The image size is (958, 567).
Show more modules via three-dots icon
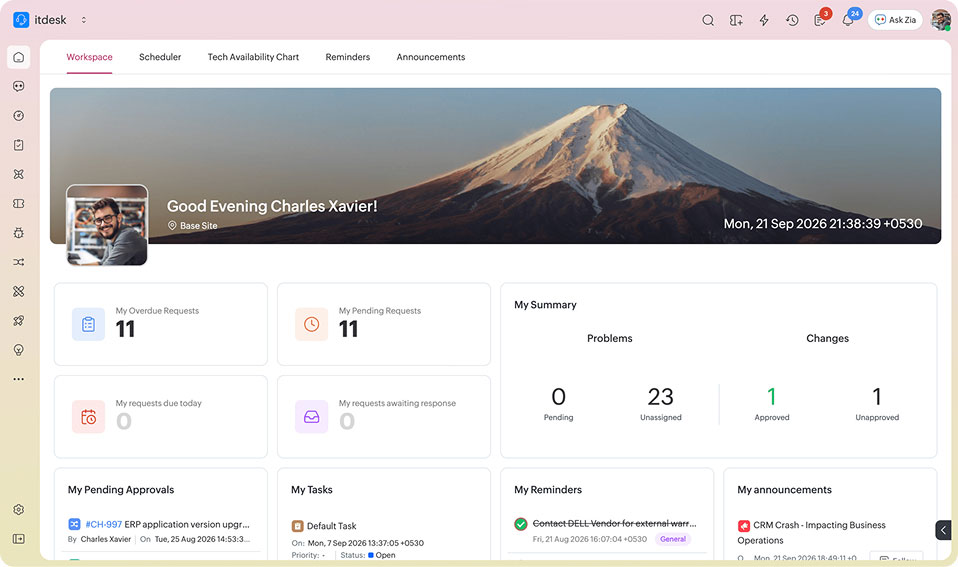pos(19,379)
